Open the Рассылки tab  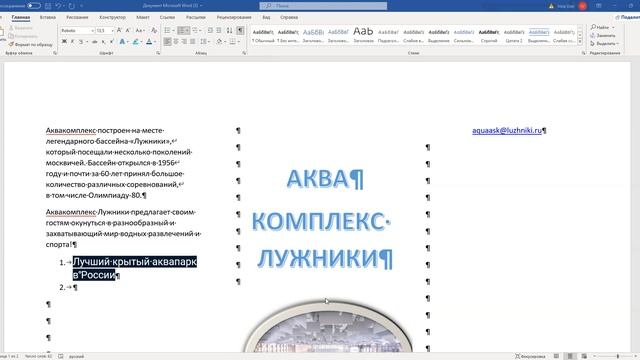point(196,18)
